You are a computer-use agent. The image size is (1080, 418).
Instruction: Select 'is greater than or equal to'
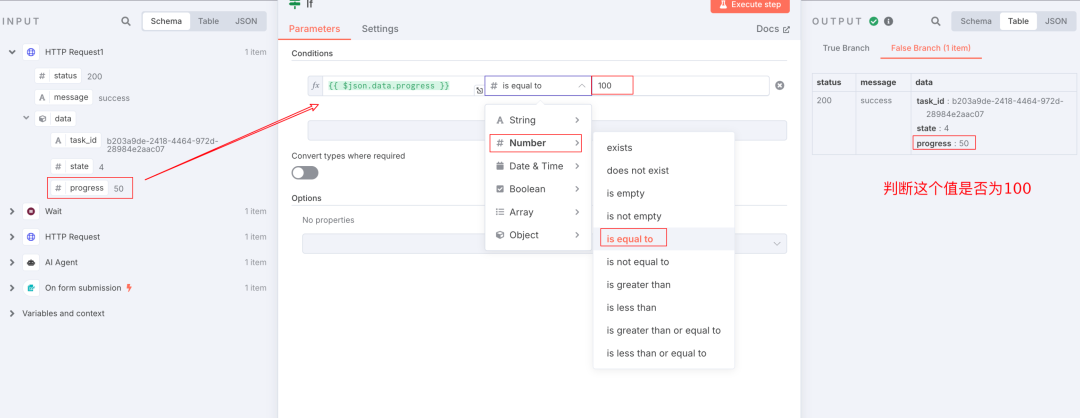664,331
